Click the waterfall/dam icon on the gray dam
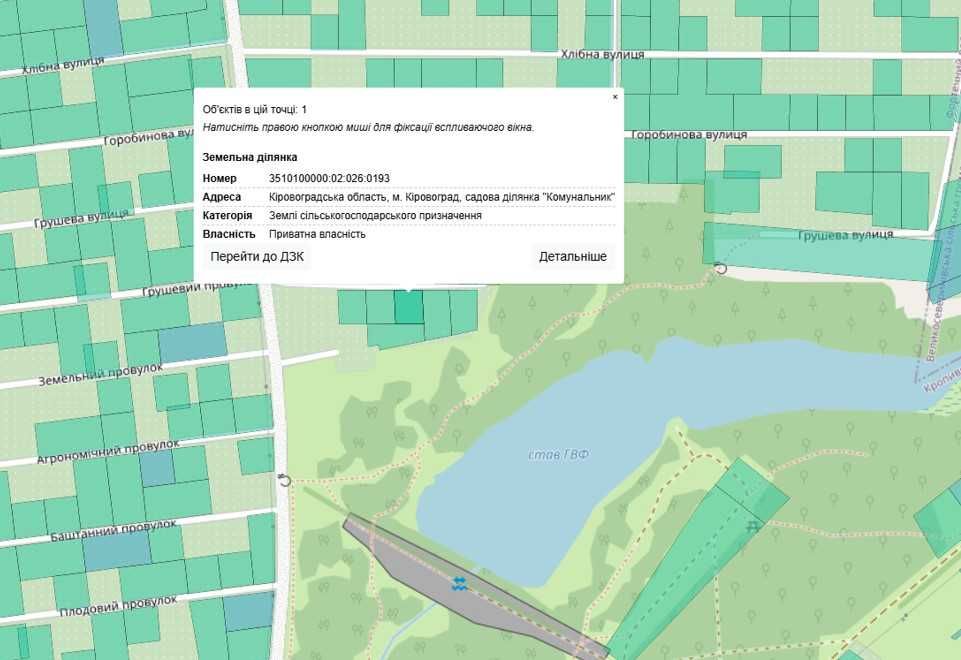 pos(460,583)
